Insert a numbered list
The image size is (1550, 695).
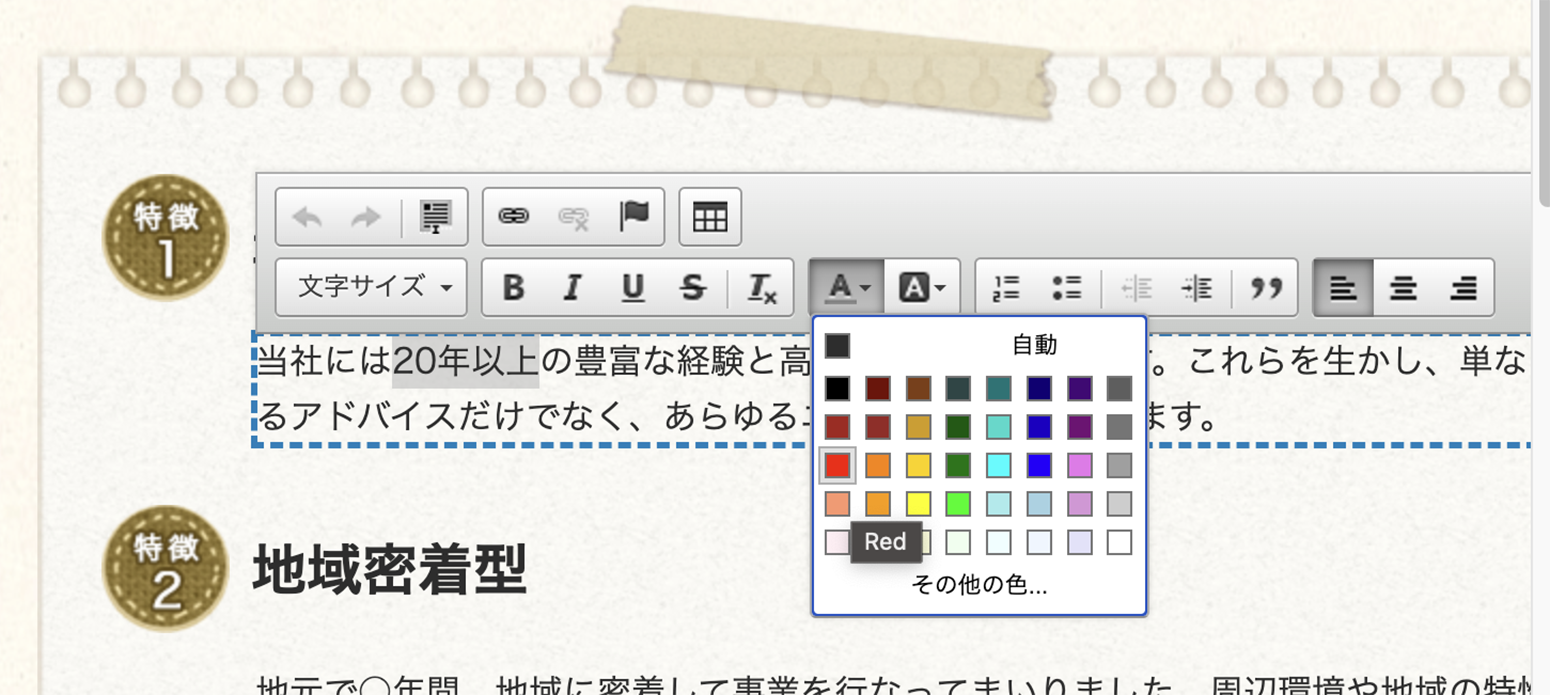[1006, 288]
